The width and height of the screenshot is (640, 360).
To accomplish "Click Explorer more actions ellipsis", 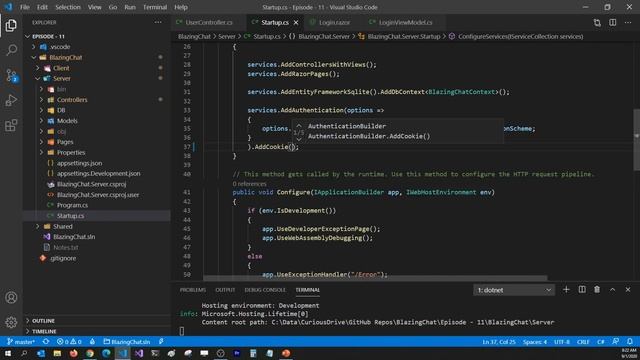I will point(158,22).
